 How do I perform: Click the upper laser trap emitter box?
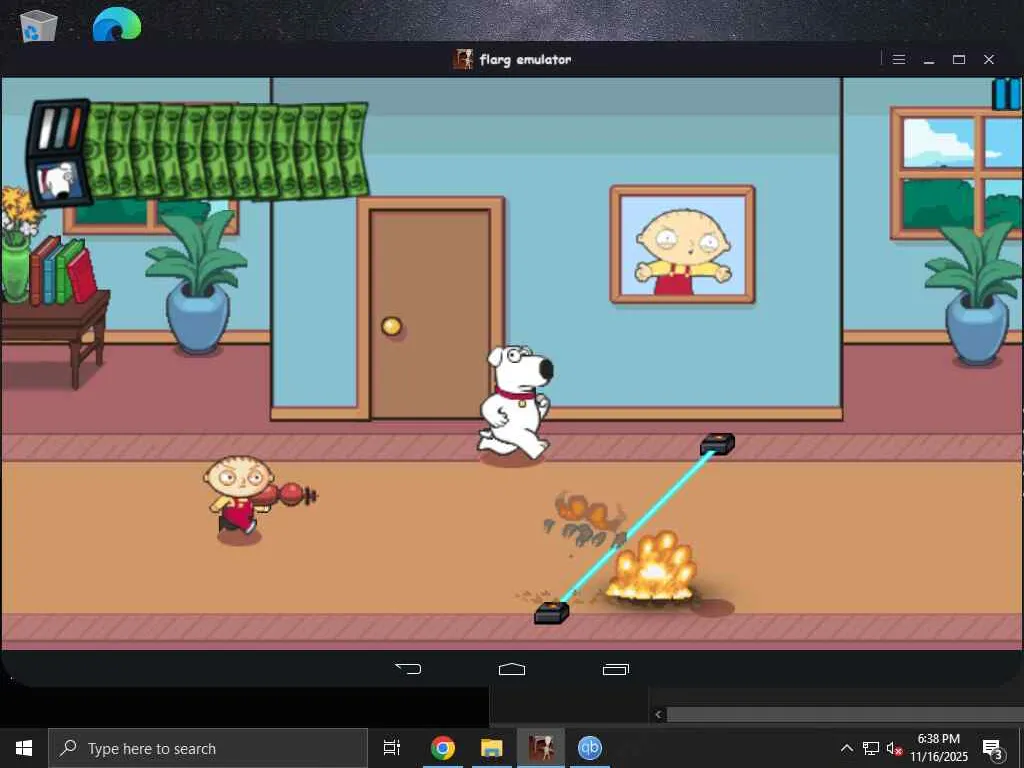[717, 444]
